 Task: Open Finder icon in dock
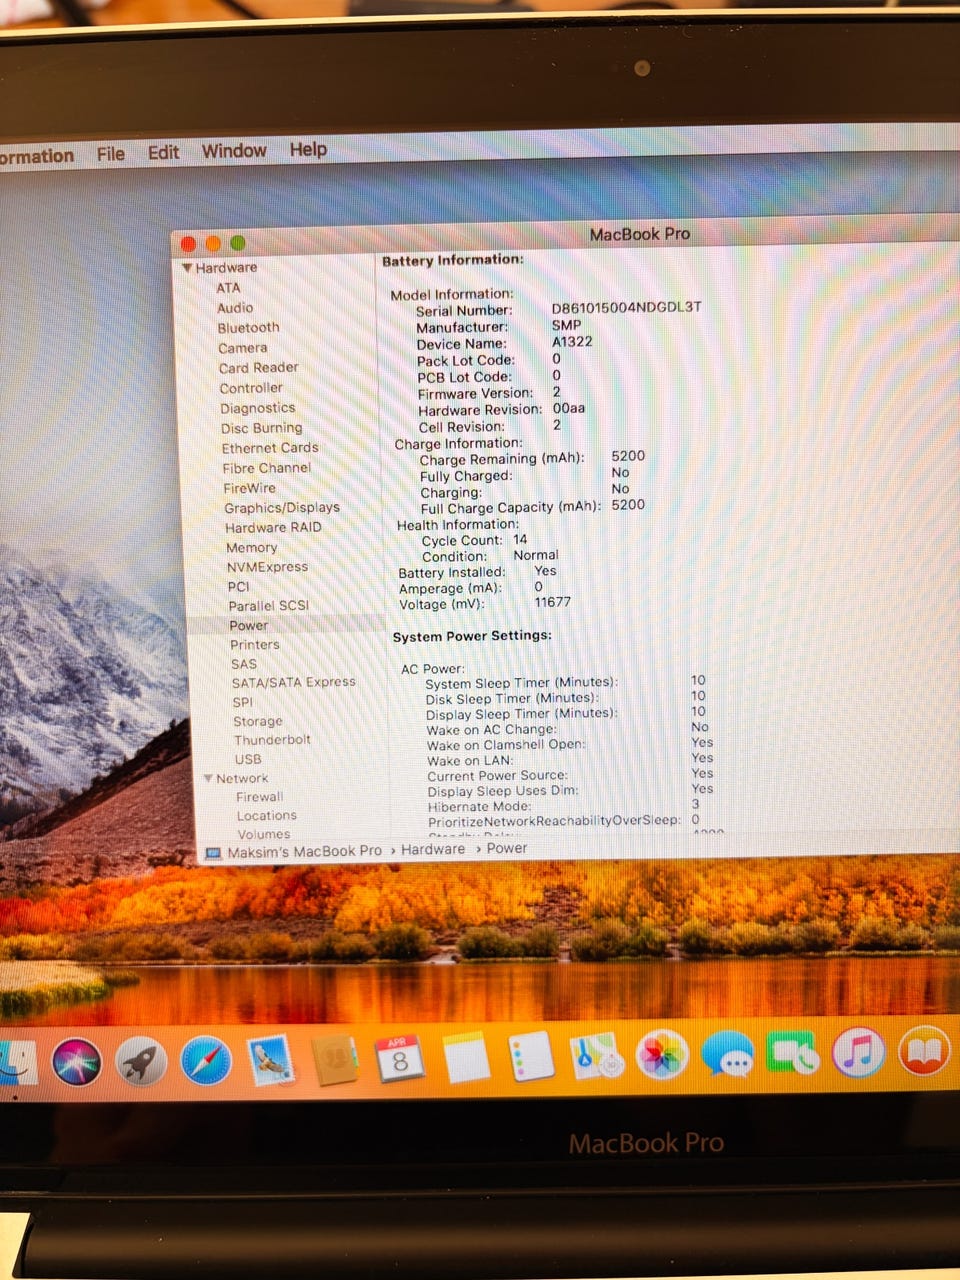17,1063
